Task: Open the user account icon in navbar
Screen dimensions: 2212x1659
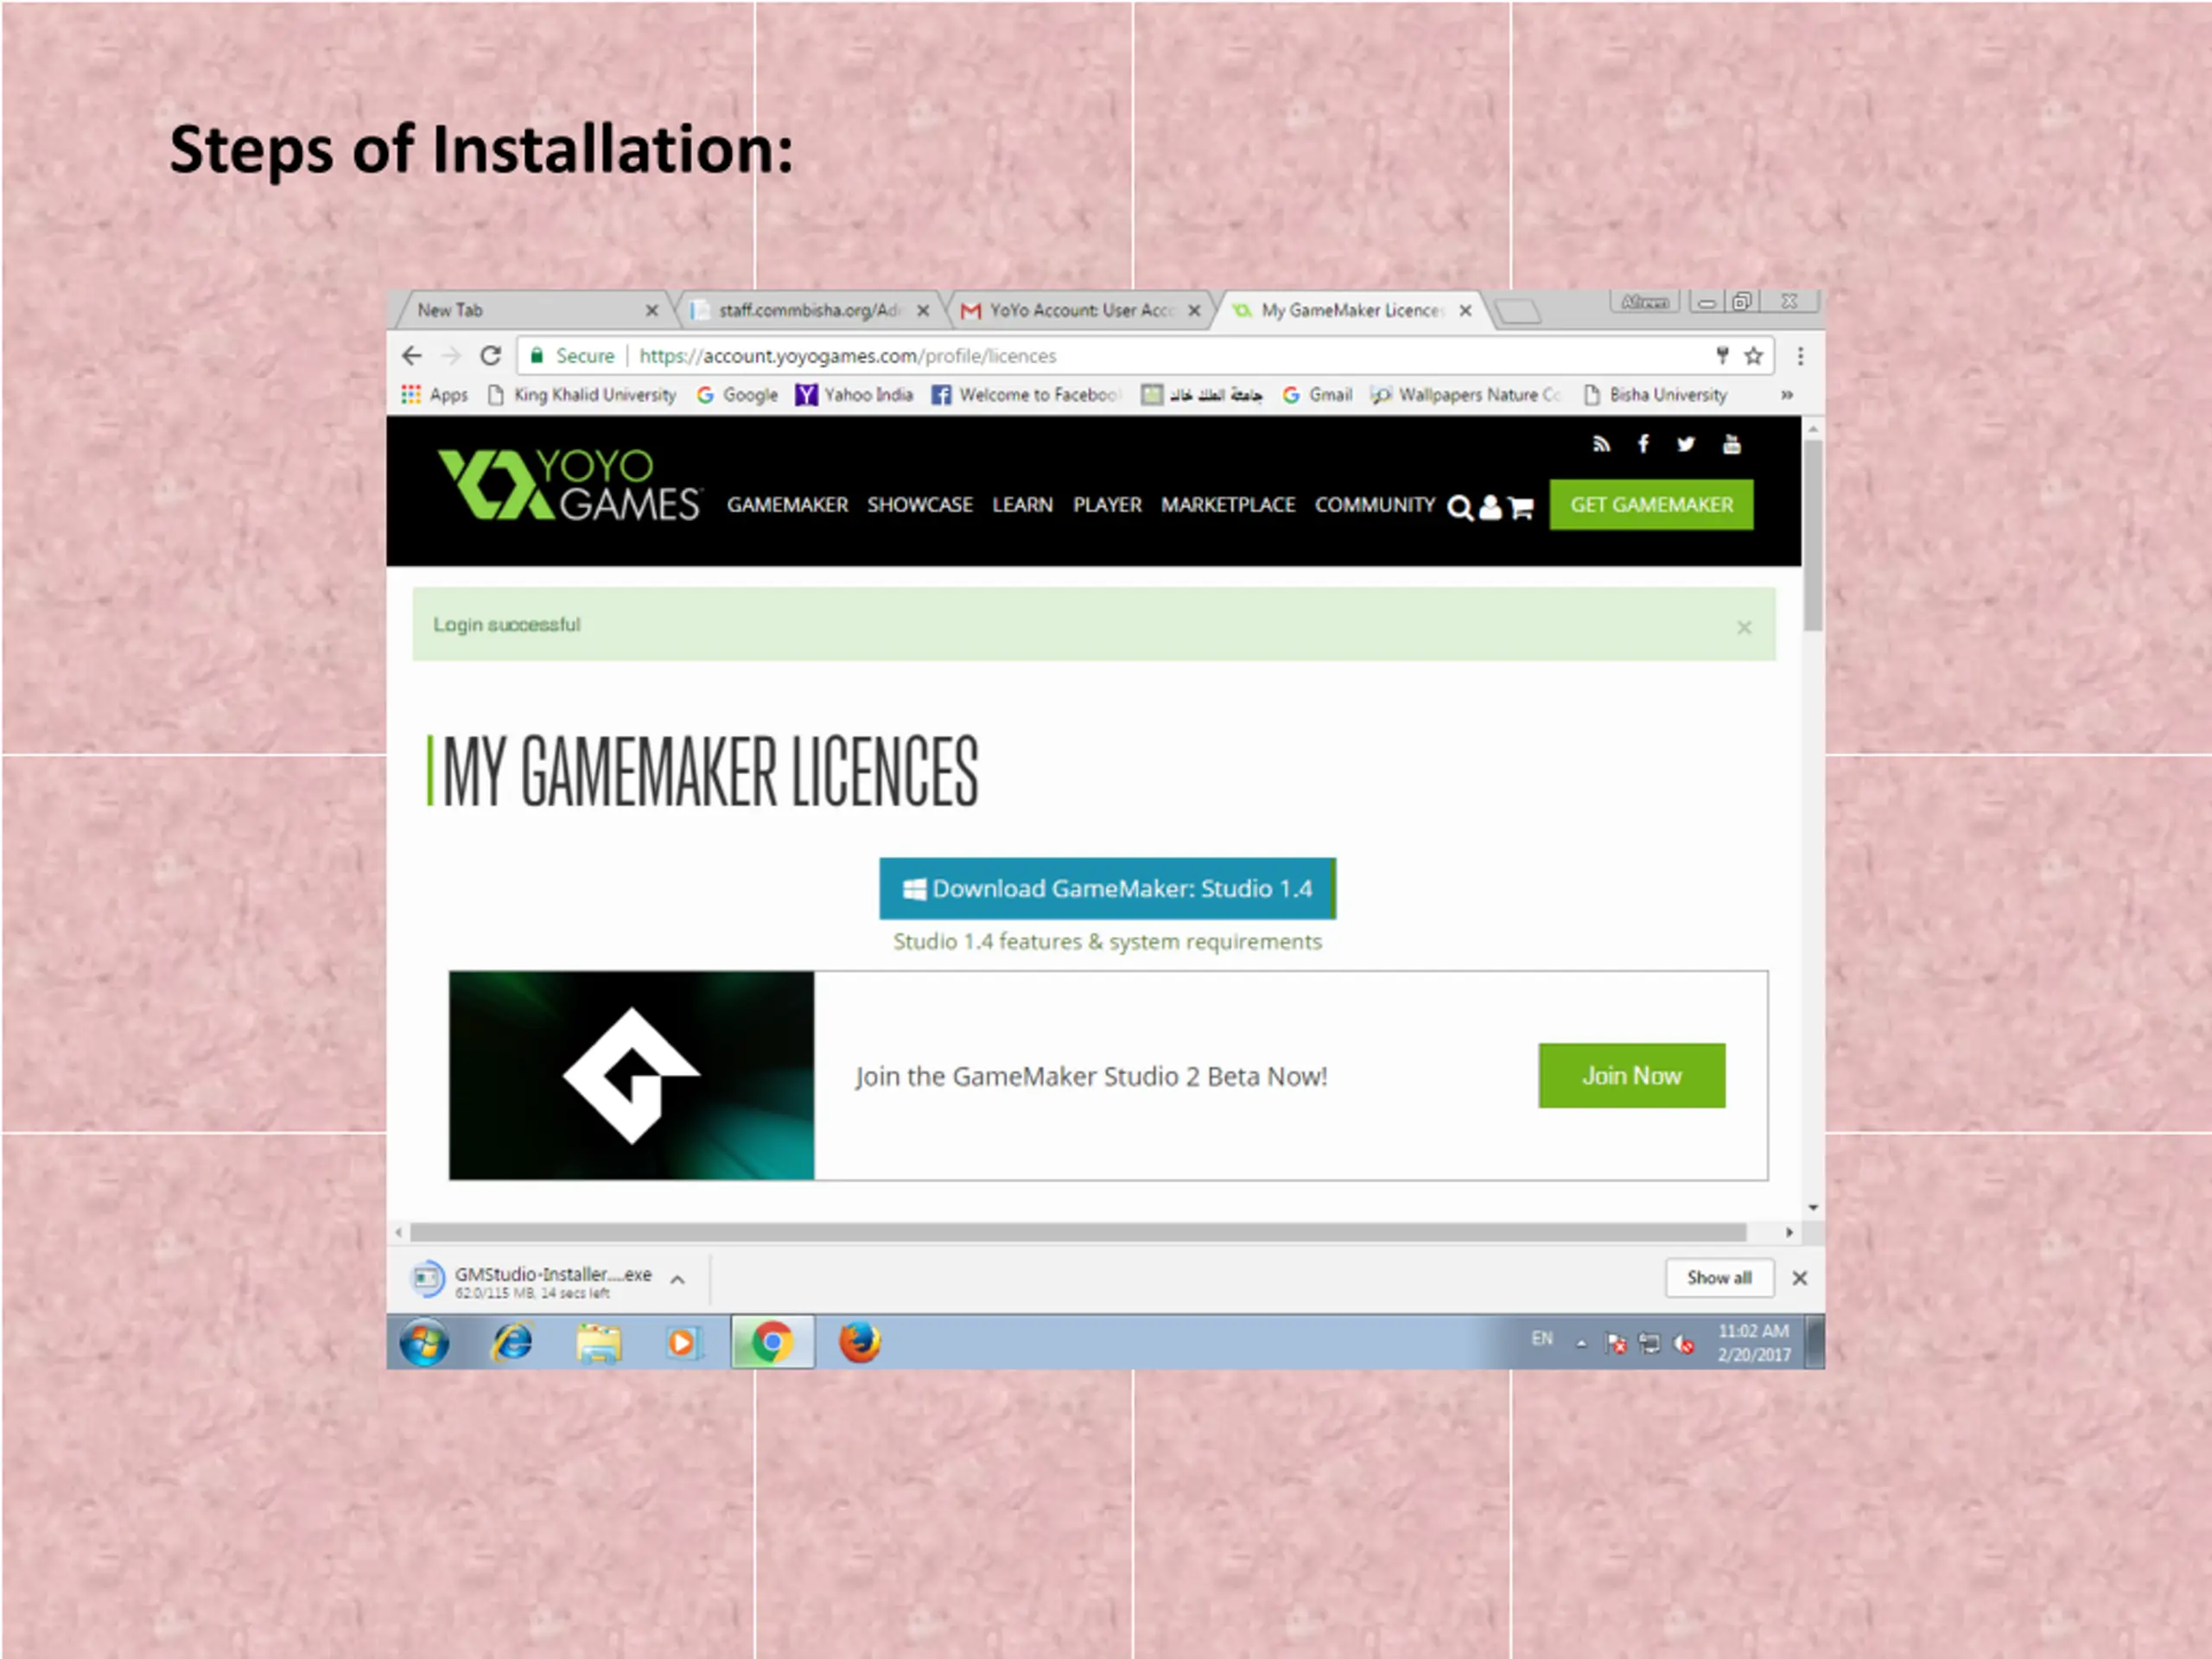Action: coord(1490,508)
